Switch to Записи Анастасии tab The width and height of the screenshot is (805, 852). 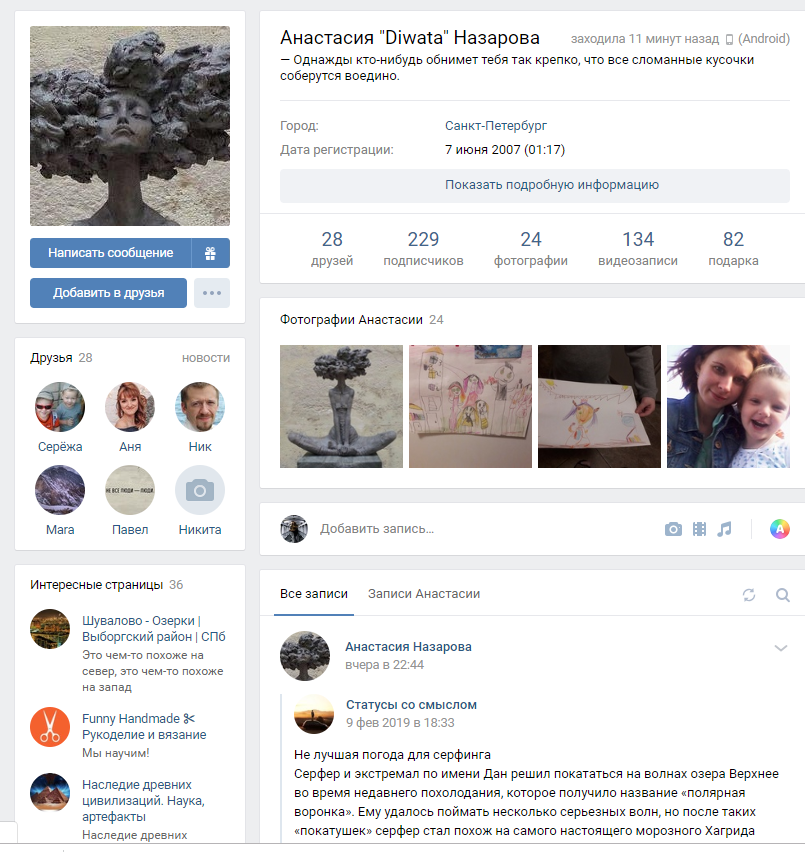tap(424, 594)
